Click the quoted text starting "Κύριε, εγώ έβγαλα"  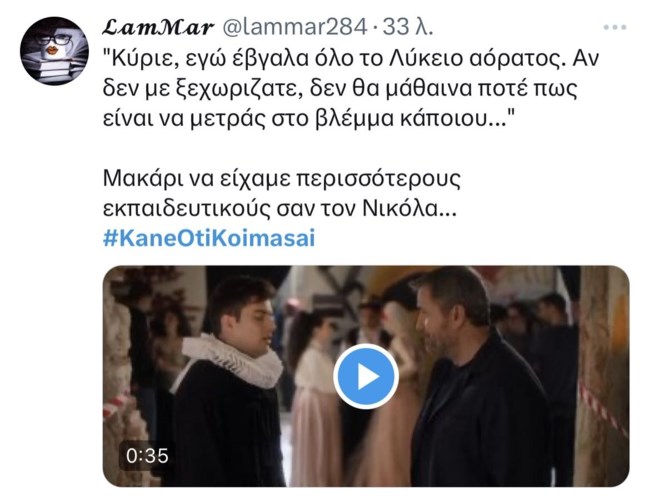tap(351, 88)
